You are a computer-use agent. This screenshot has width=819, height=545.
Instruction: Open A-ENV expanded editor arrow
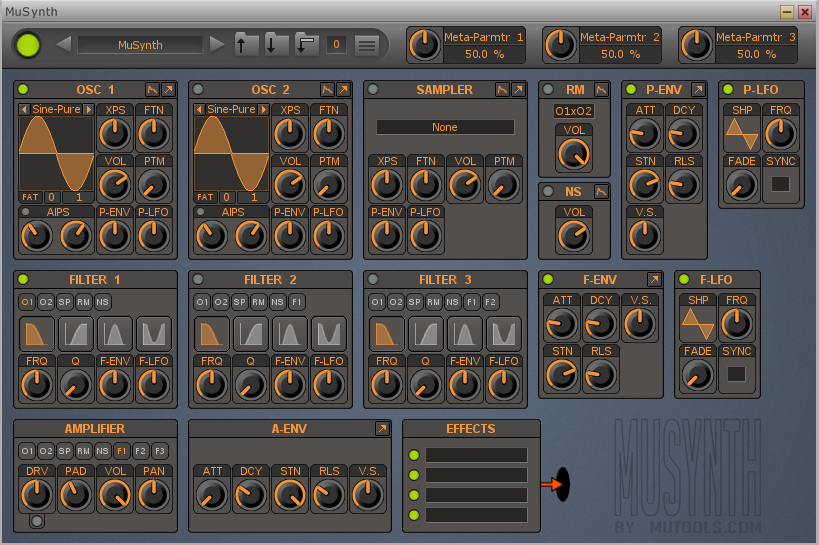tap(382, 428)
